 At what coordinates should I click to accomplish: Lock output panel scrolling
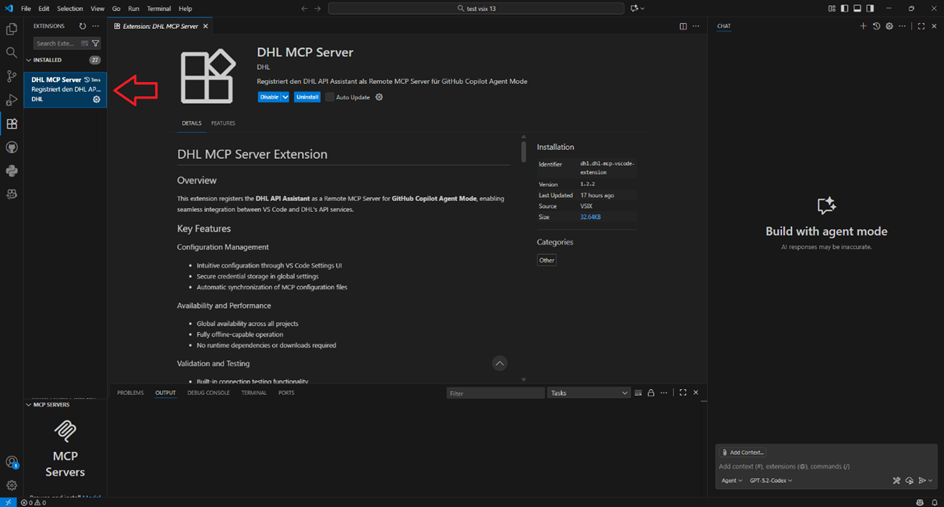pyautogui.click(x=651, y=393)
